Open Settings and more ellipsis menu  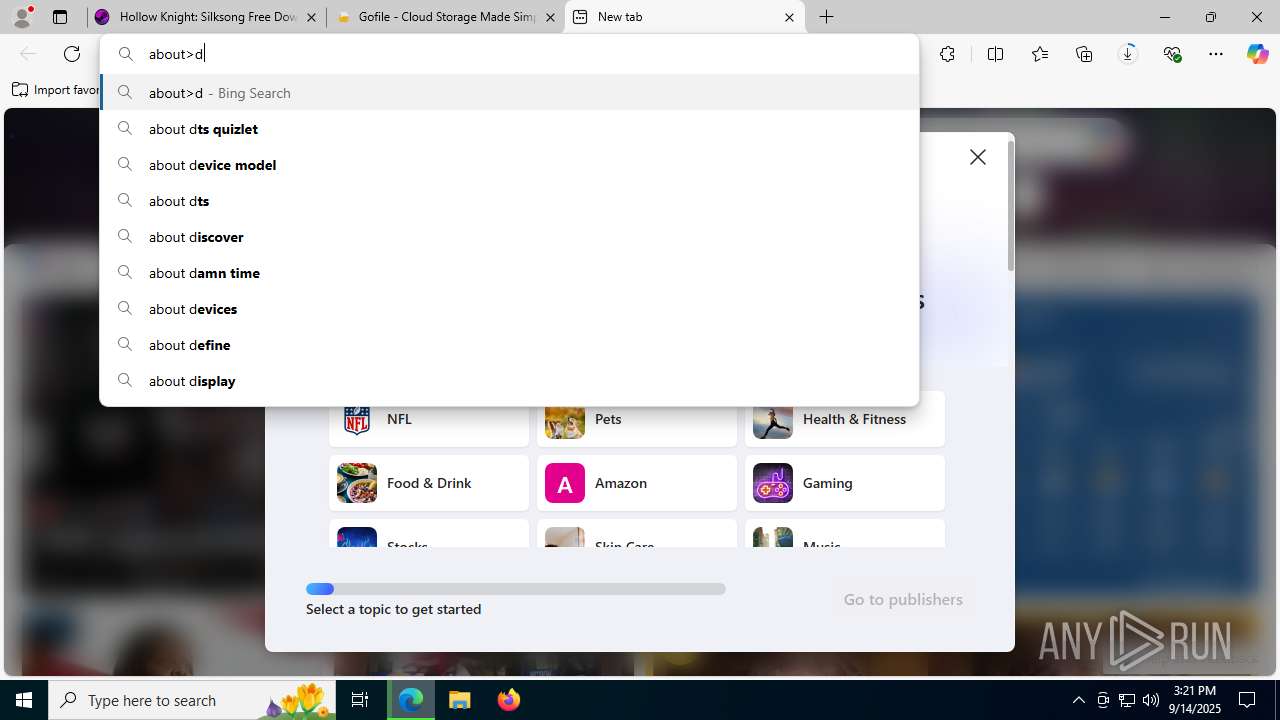[x=1216, y=54]
